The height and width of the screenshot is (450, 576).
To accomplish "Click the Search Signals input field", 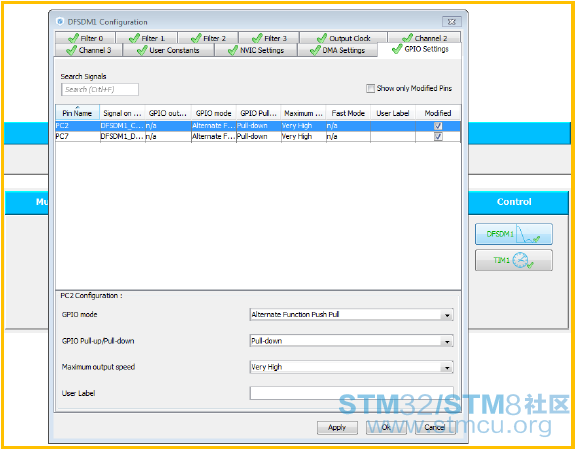I will click(x=100, y=89).
